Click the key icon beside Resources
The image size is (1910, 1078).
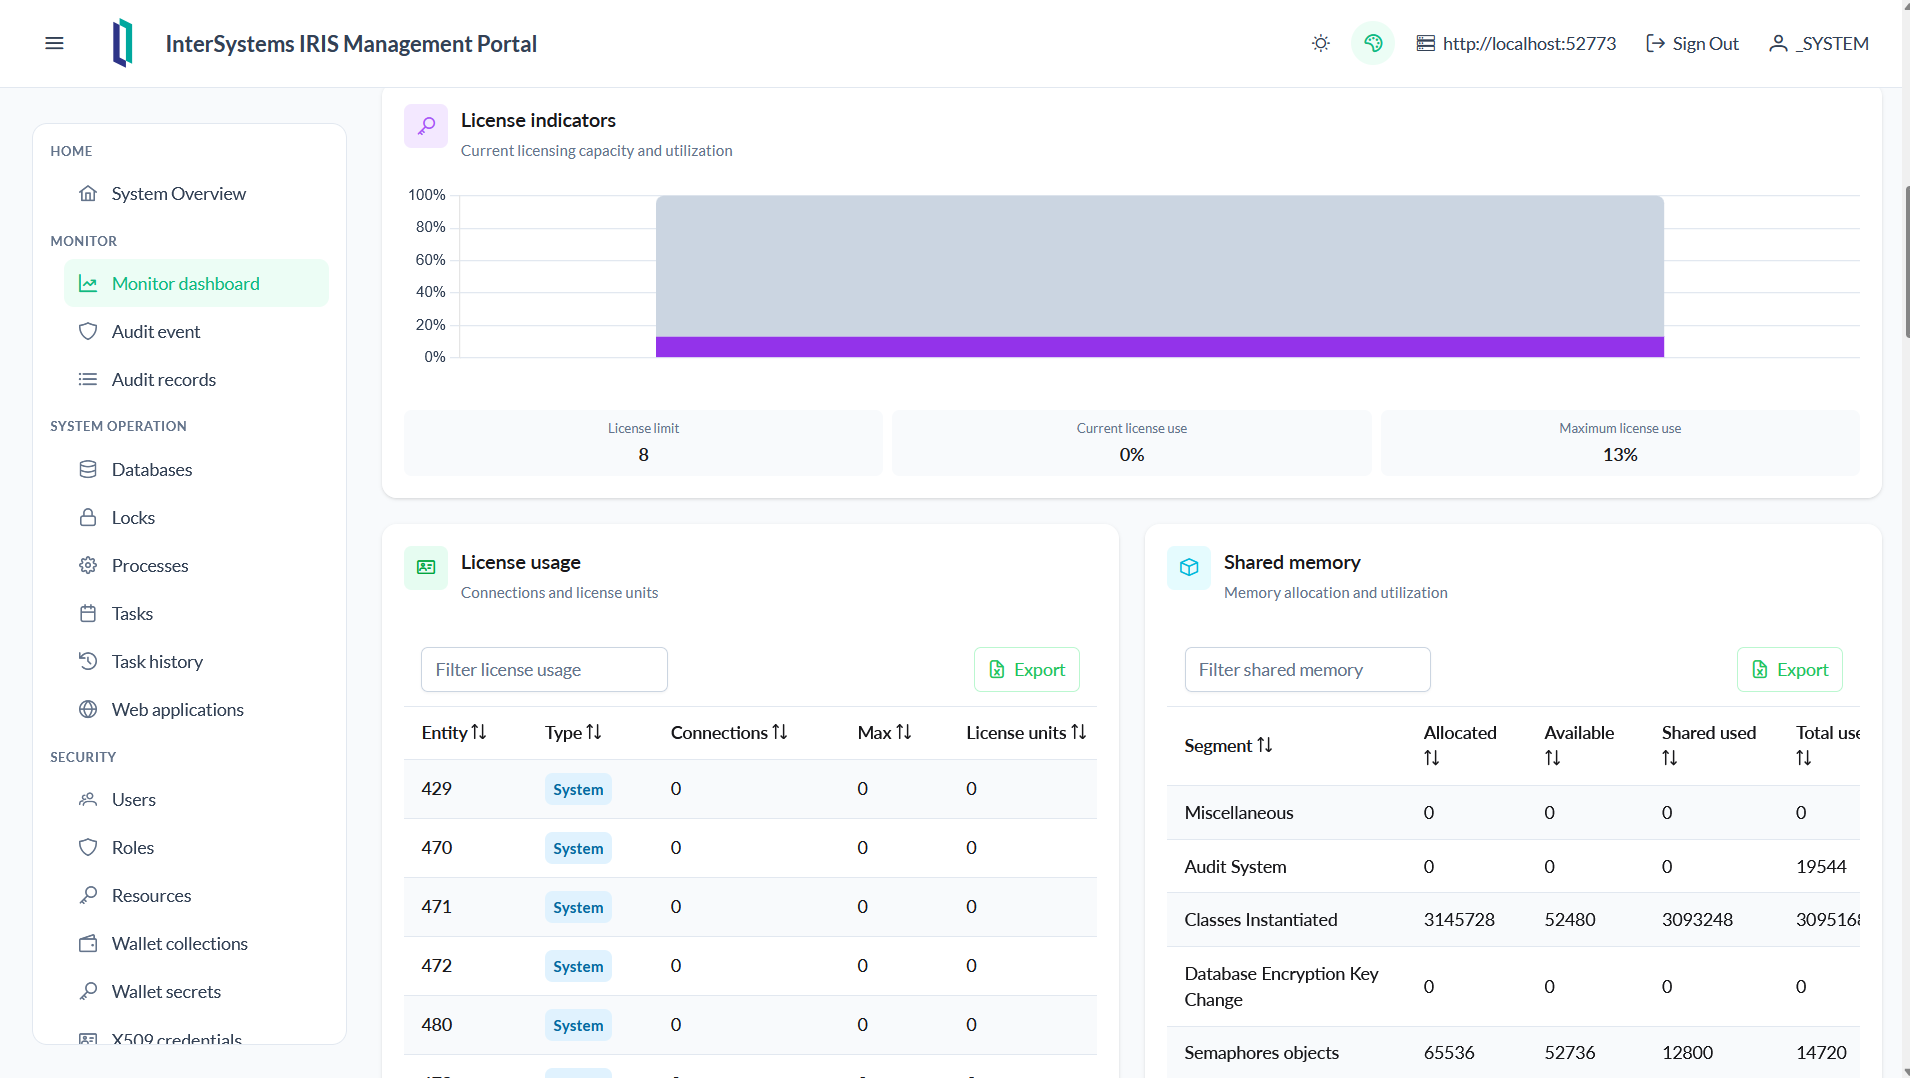[x=88, y=895]
